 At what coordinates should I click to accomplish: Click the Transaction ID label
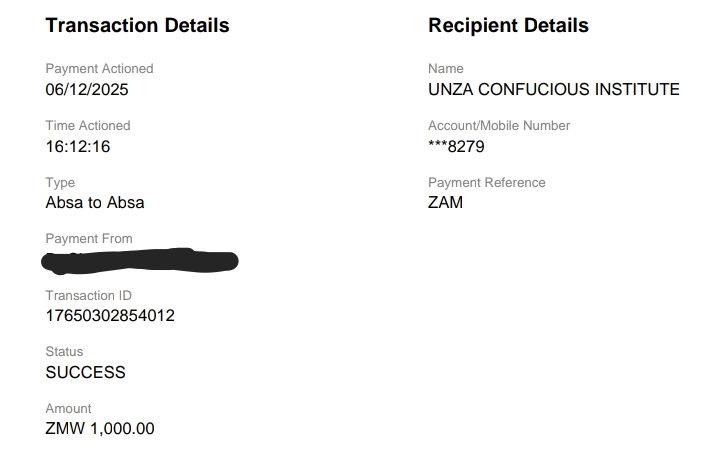(88, 296)
